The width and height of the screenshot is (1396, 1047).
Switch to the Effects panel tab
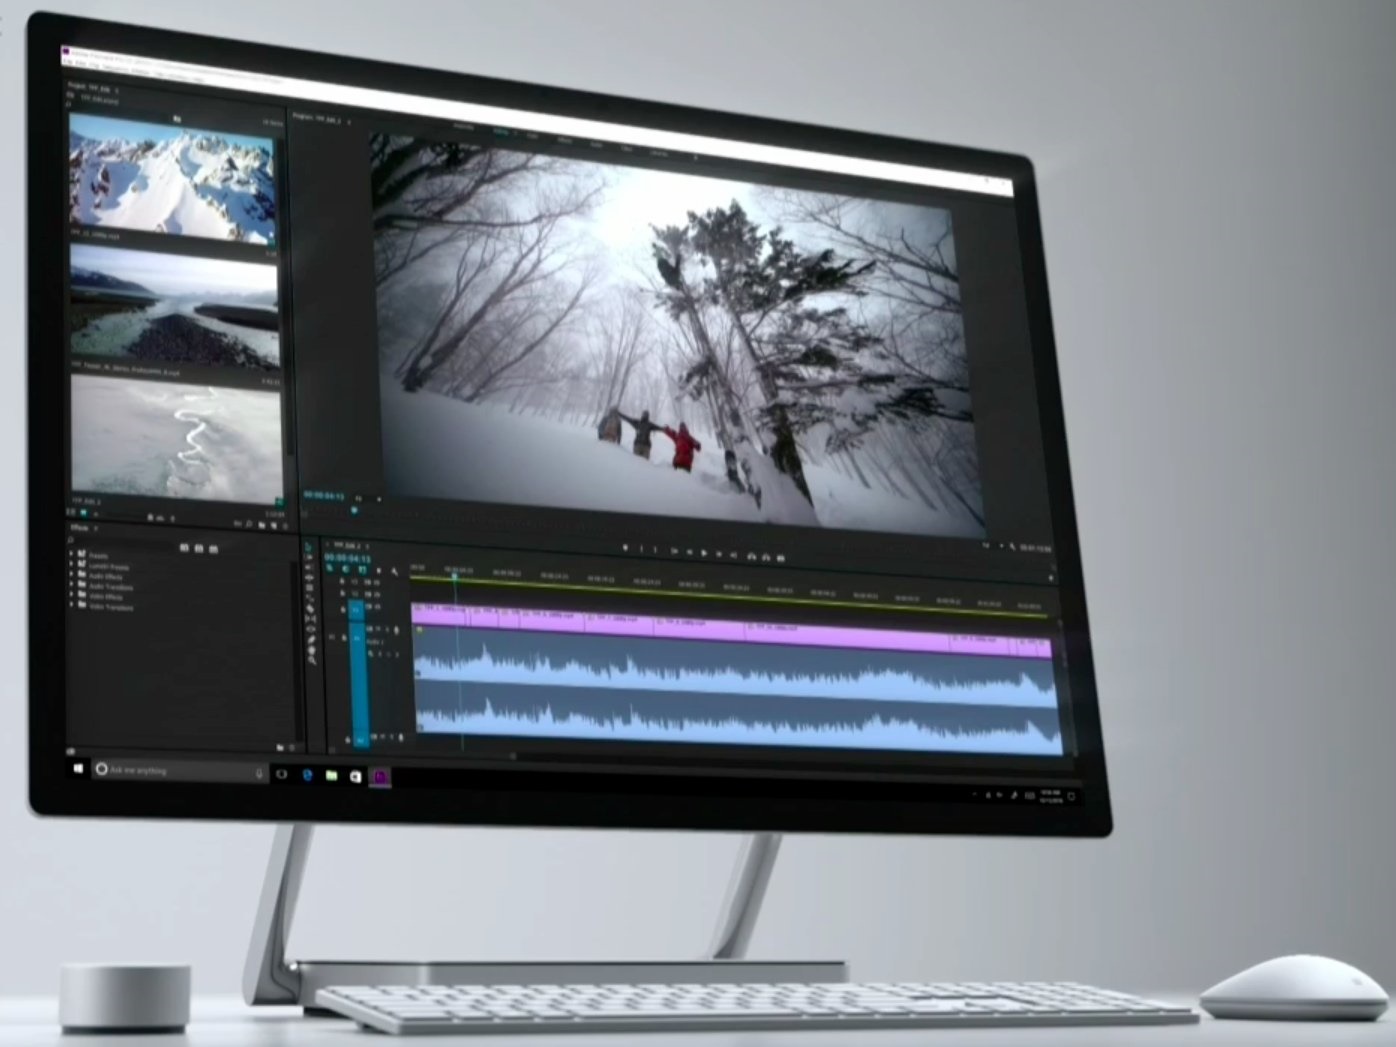click(80, 528)
